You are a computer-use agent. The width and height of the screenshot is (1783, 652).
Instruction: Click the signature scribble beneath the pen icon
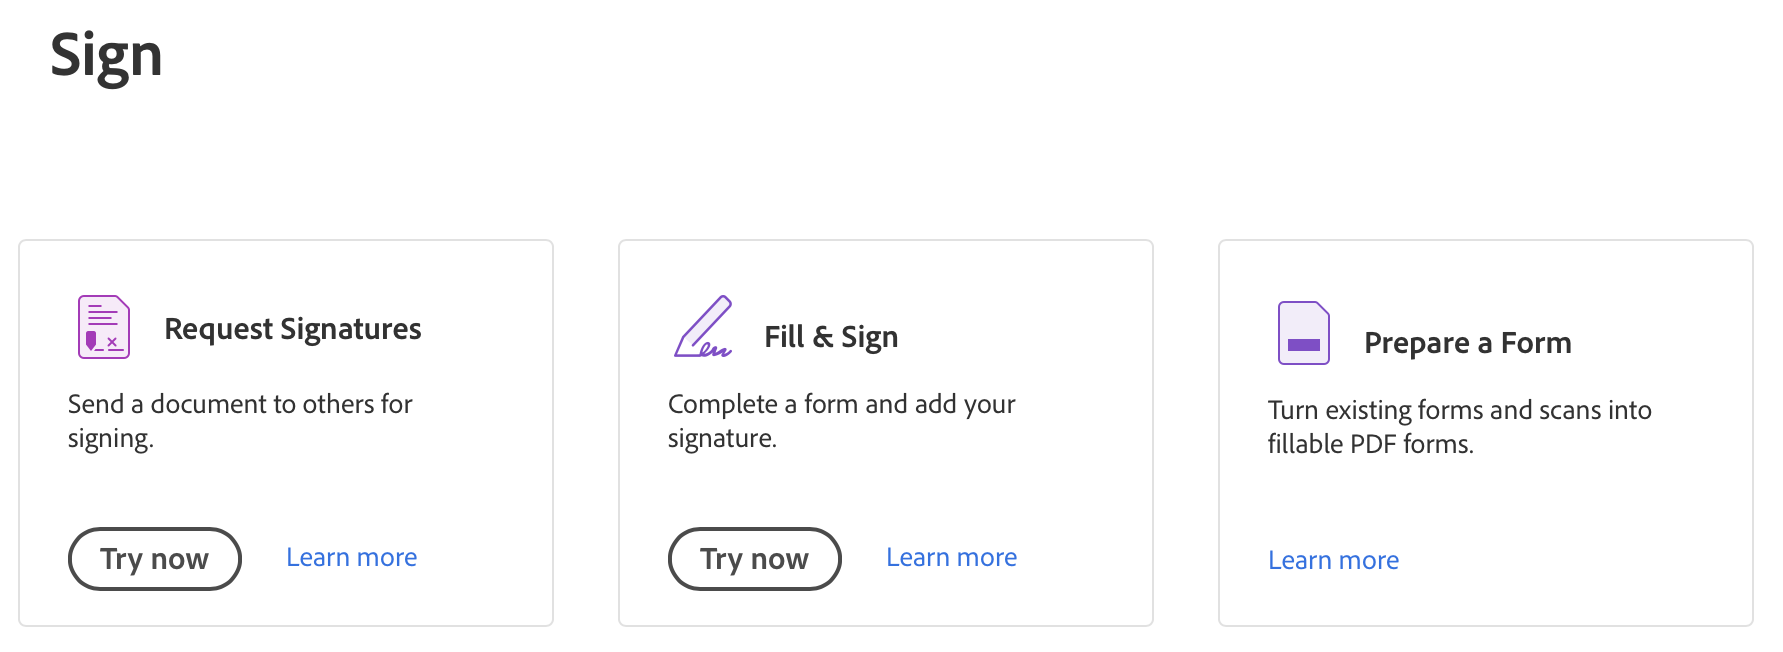click(714, 350)
